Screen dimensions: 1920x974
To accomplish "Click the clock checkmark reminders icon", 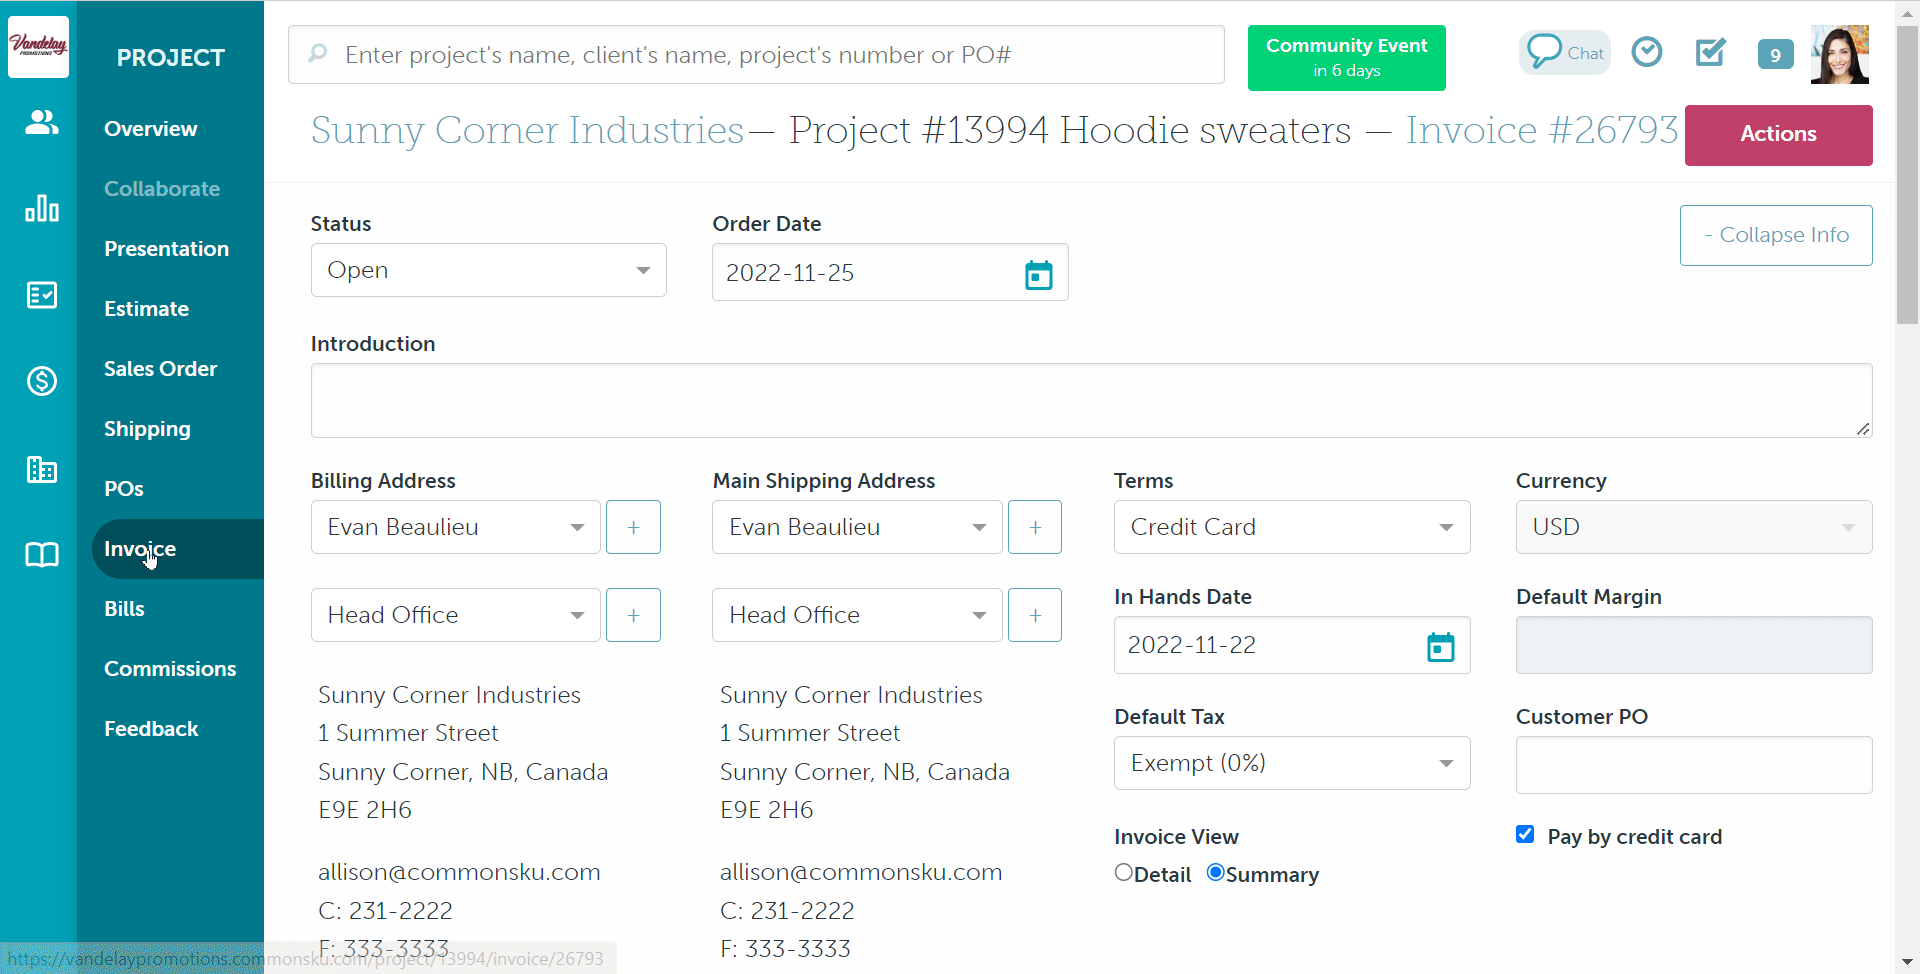I will [x=1646, y=52].
